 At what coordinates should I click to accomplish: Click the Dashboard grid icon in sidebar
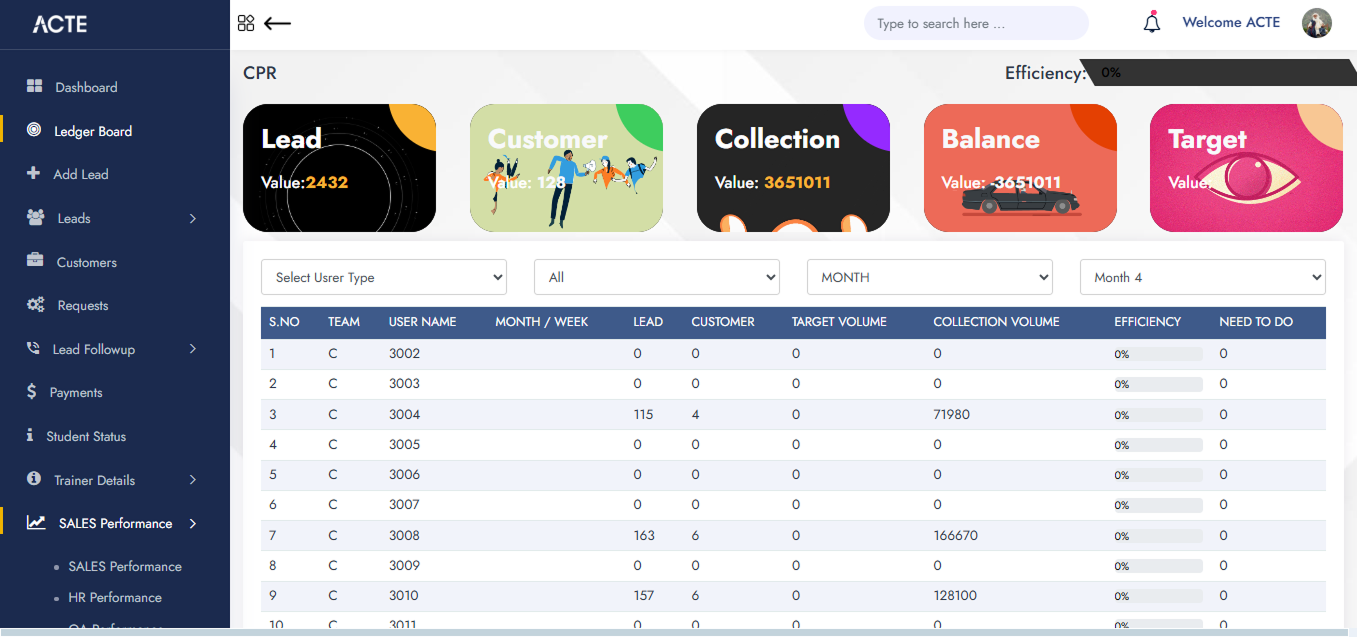click(35, 87)
